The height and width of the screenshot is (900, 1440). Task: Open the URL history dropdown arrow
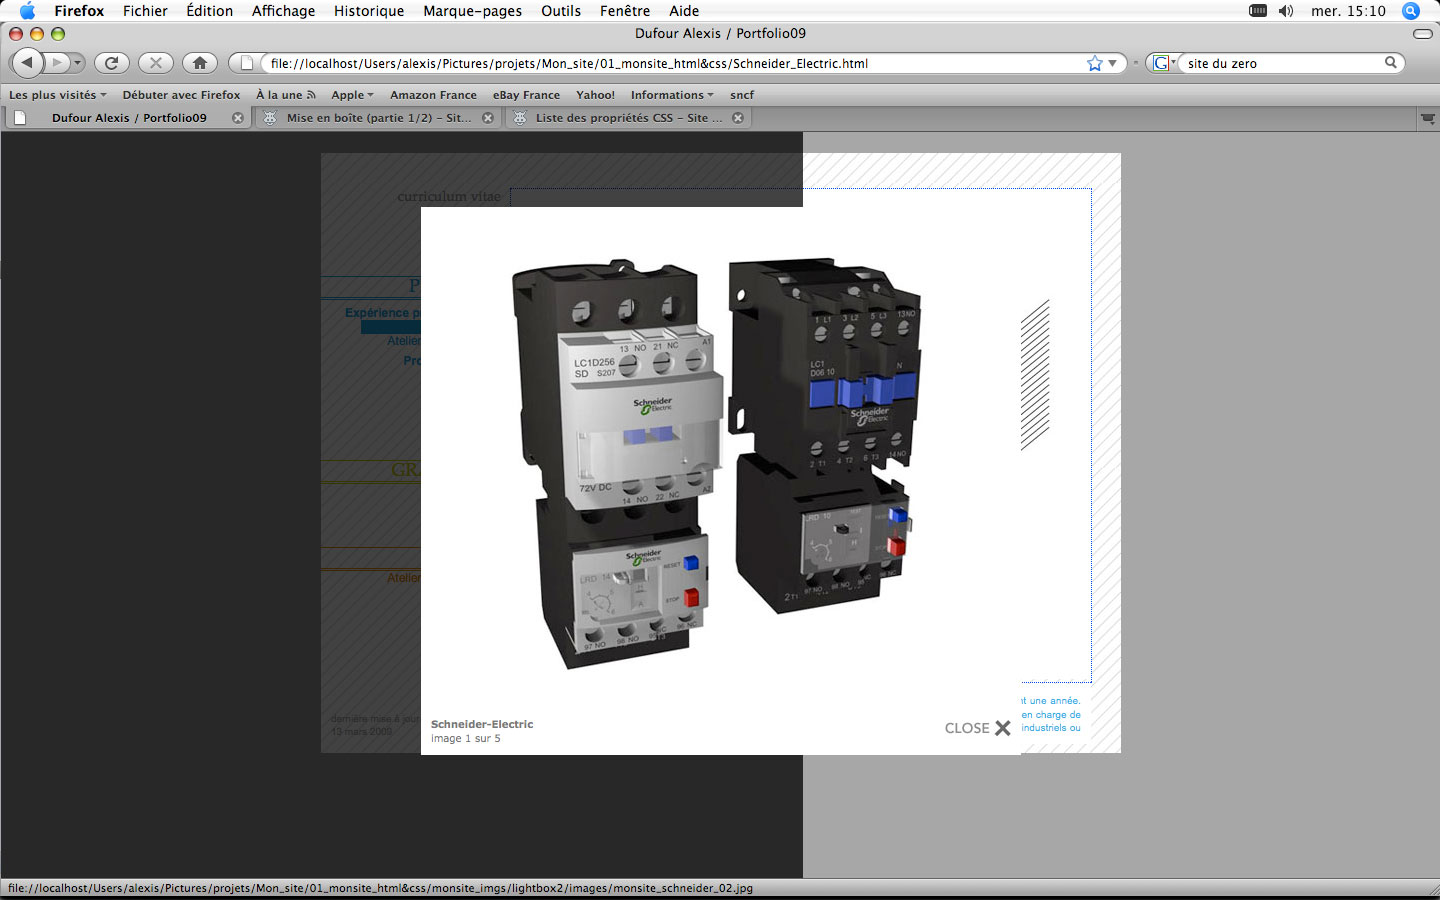click(x=1112, y=63)
